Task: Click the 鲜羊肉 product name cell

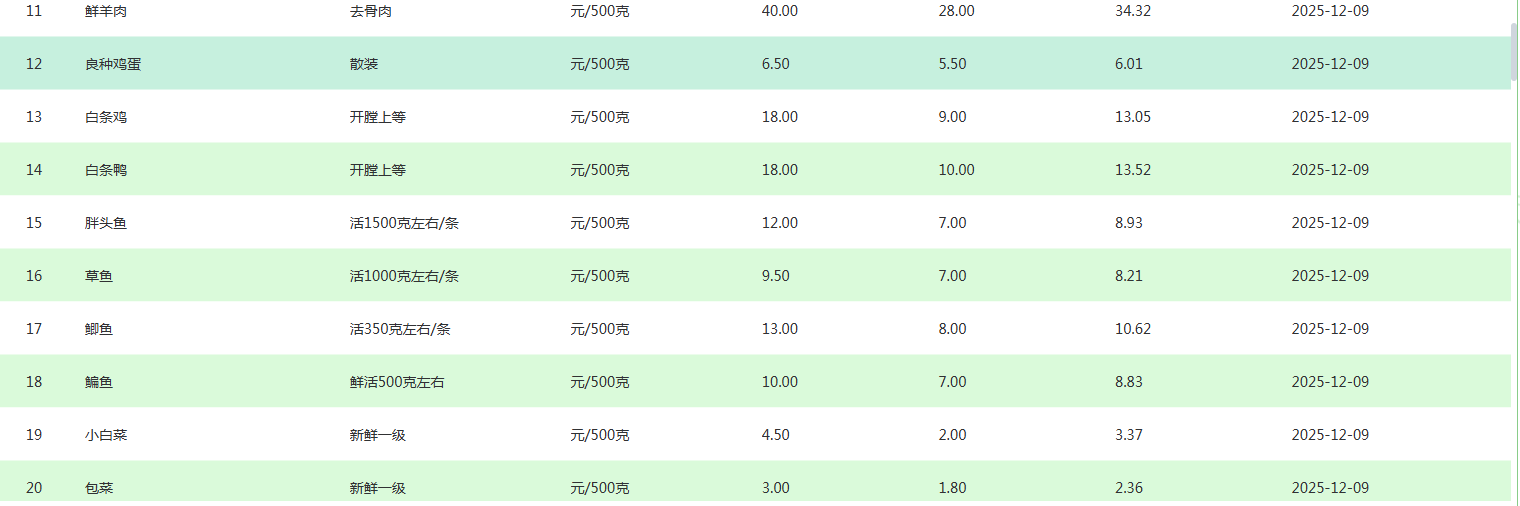Action: (x=105, y=11)
